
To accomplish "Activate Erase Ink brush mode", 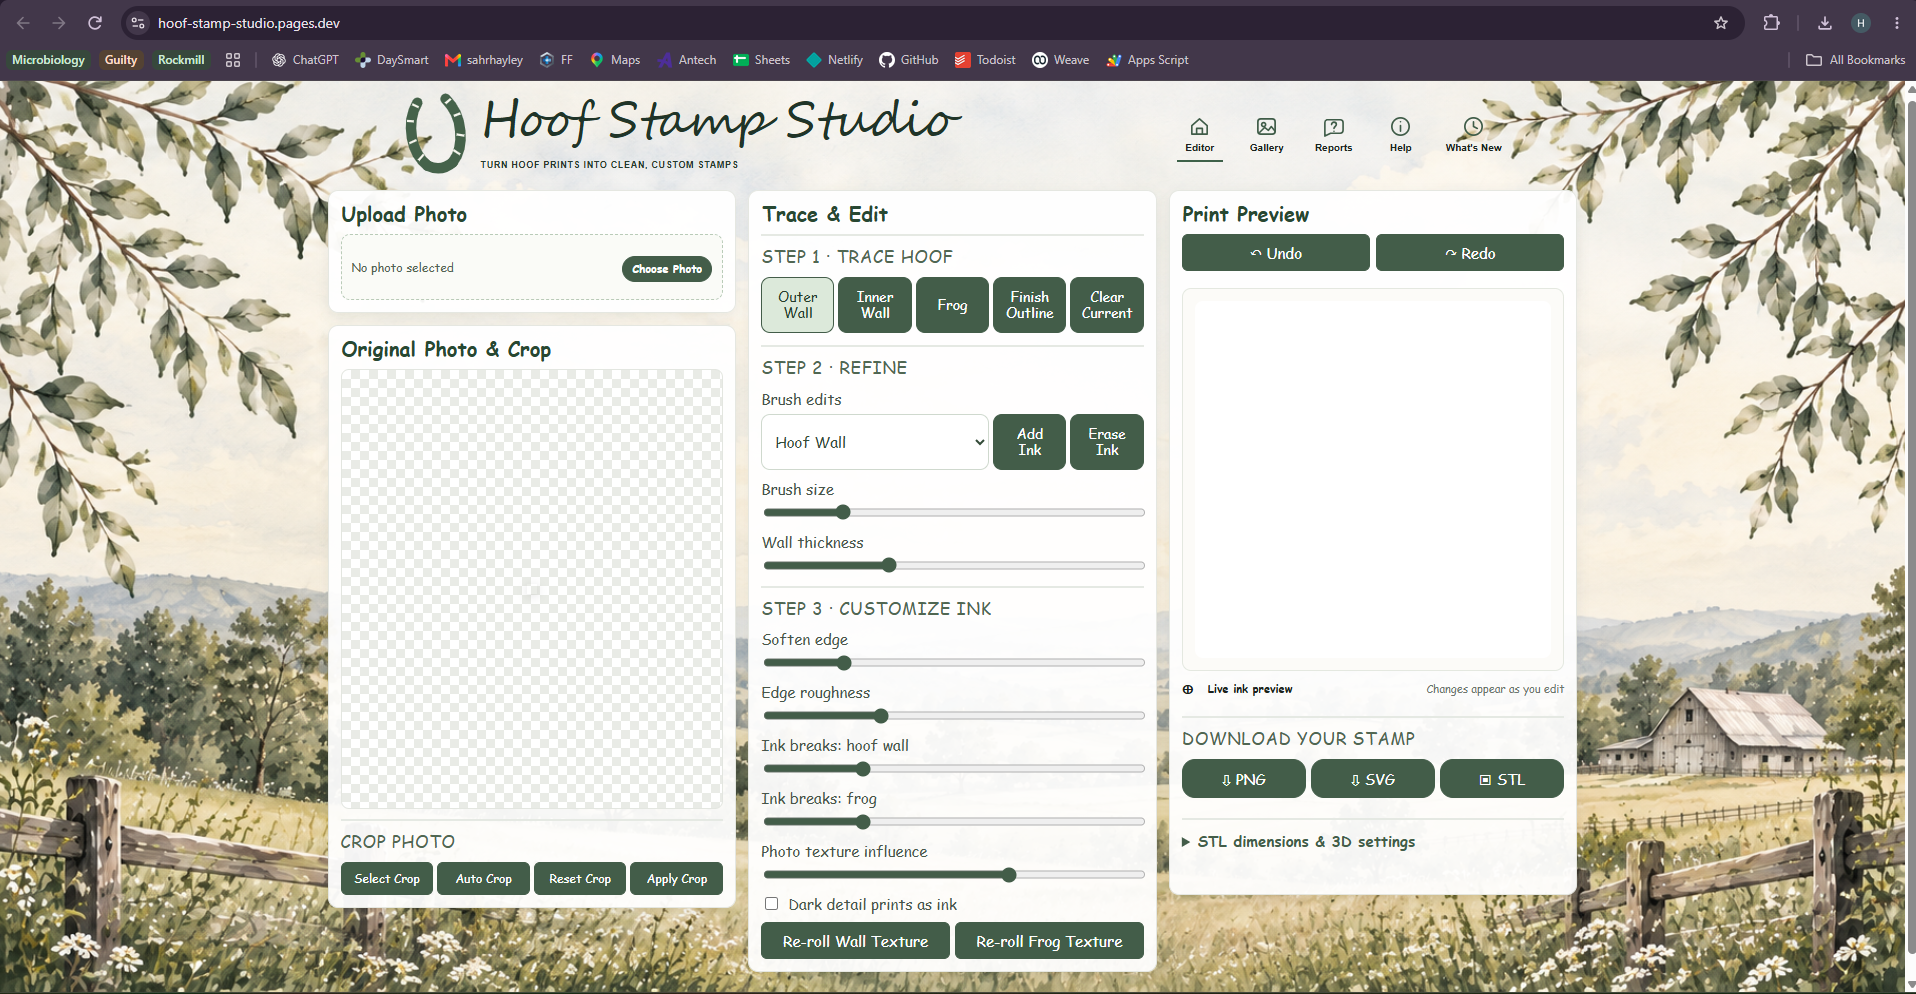I will click(1107, 442).
